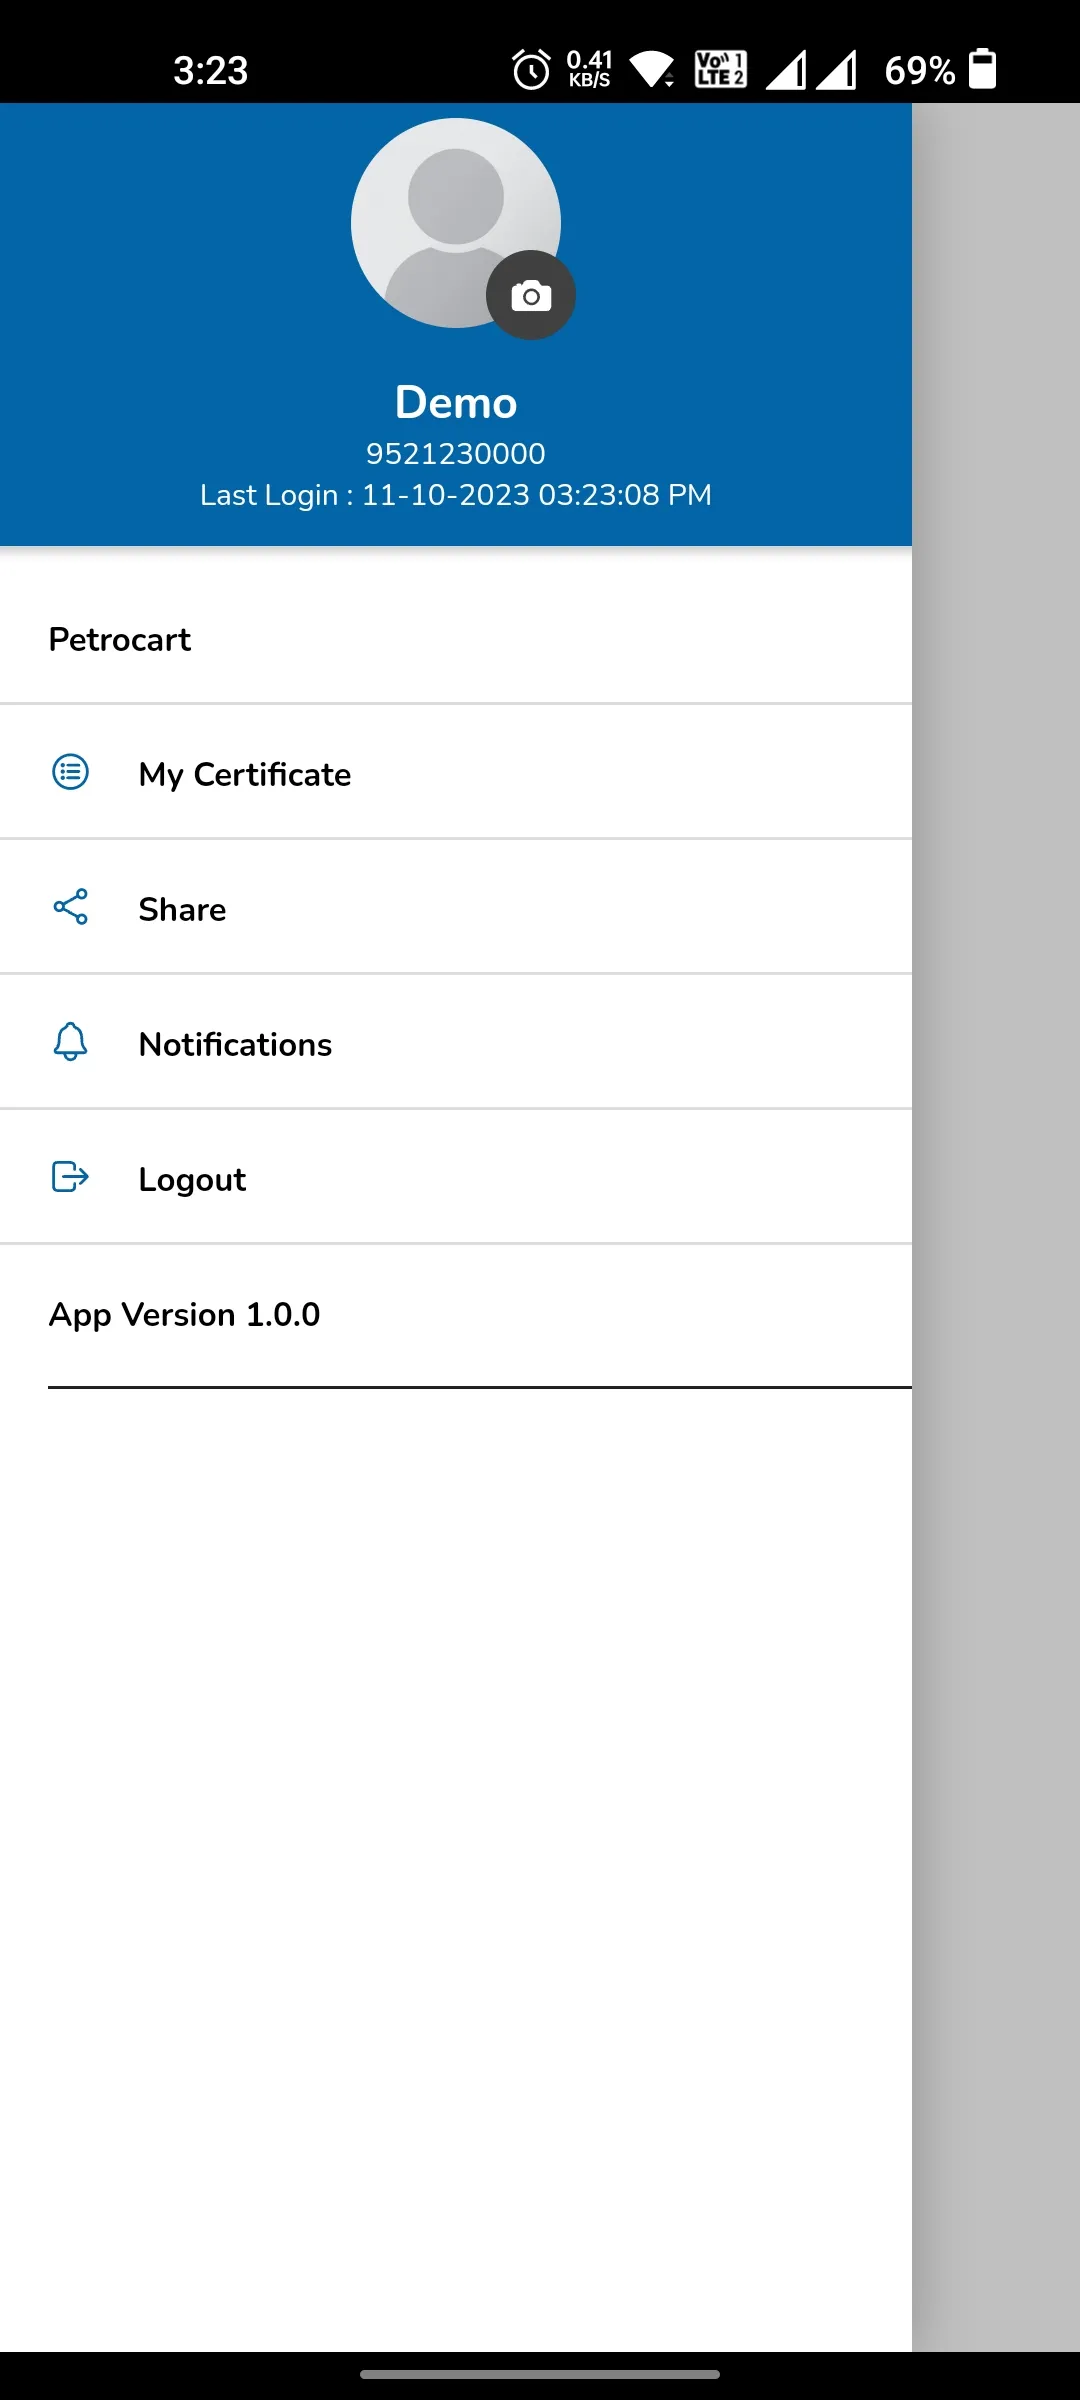Click the Last Login timestamp

[x=456, y=495]
